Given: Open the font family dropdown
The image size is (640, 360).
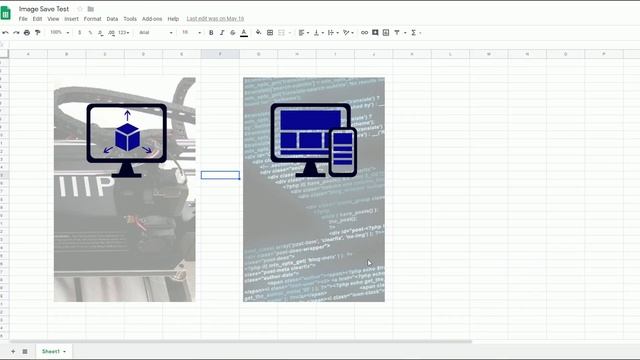Looking at the screenshot, I should pos(156,33).
